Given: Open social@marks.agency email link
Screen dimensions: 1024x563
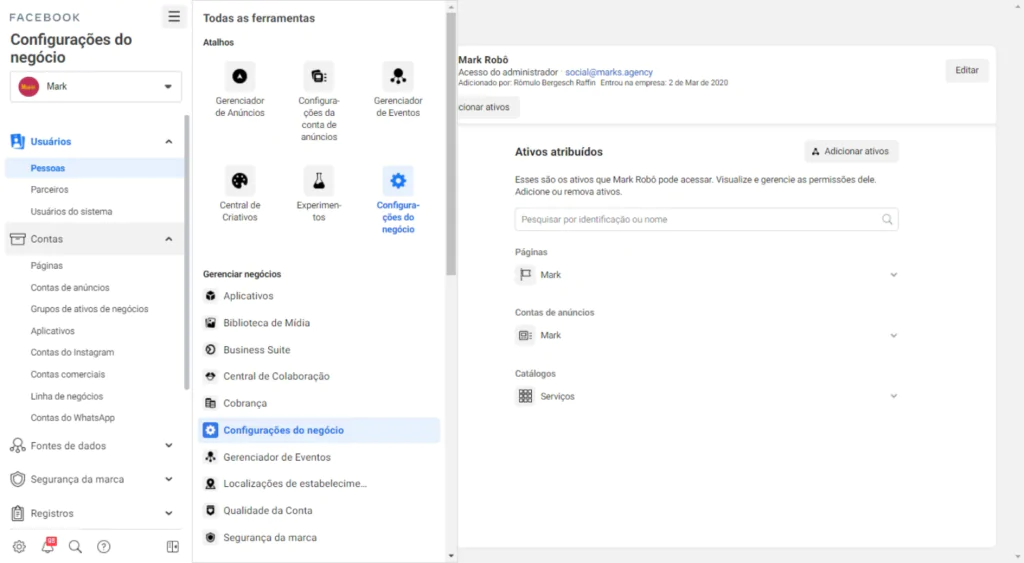Looking at the screenshot, I should tap(609, 72).
